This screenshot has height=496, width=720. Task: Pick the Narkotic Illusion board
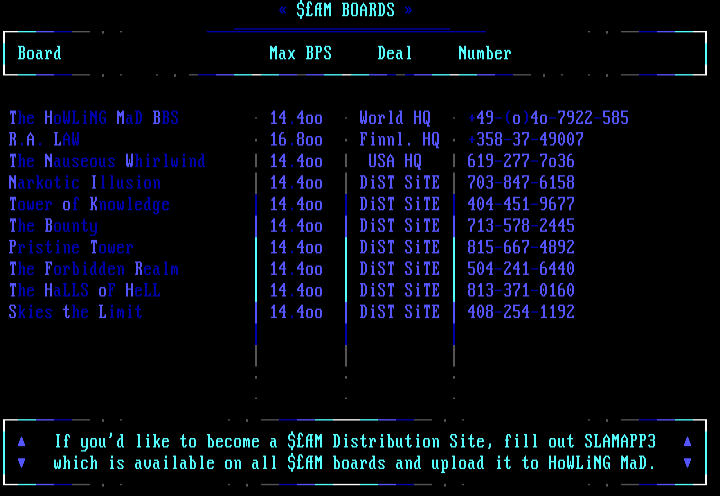(85, 183)
